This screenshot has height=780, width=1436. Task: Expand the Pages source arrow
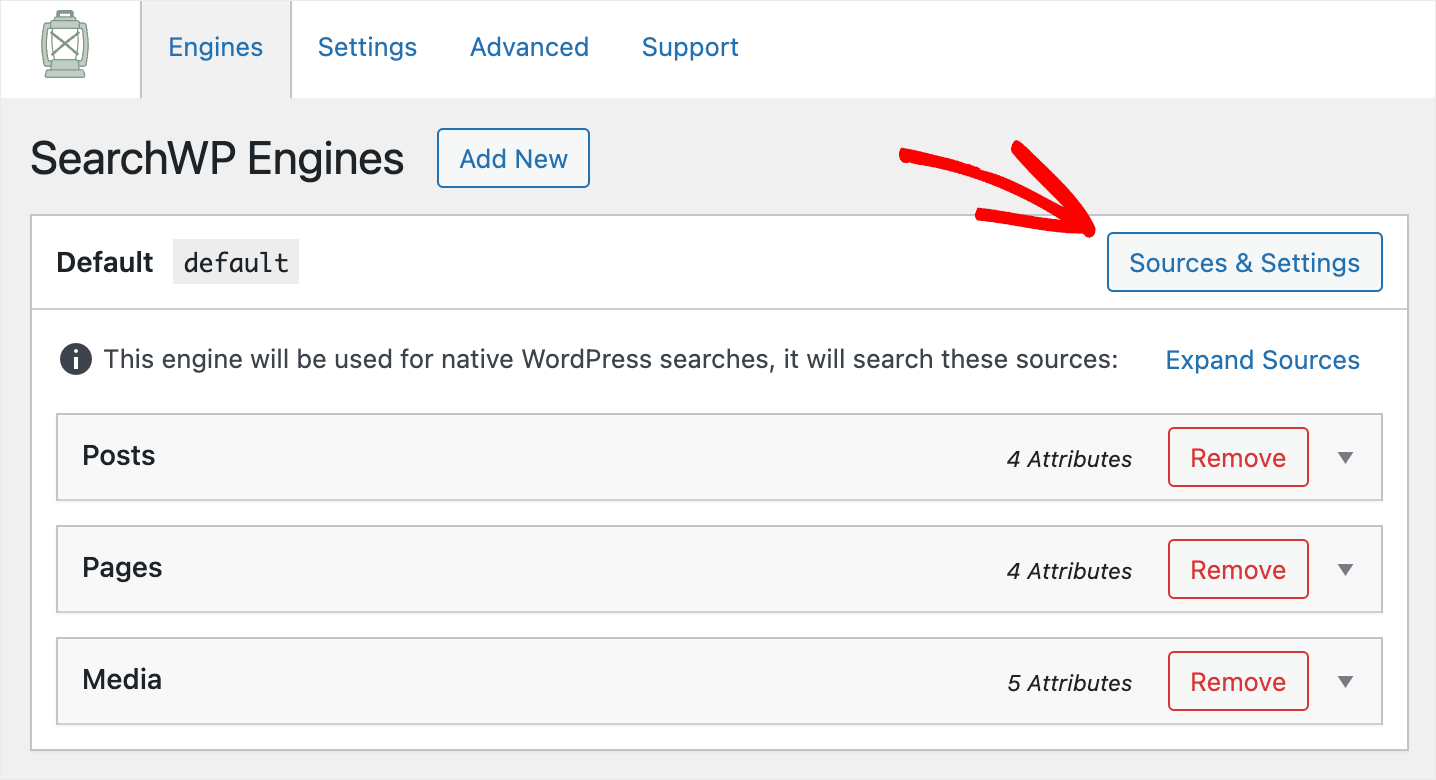1346,570
